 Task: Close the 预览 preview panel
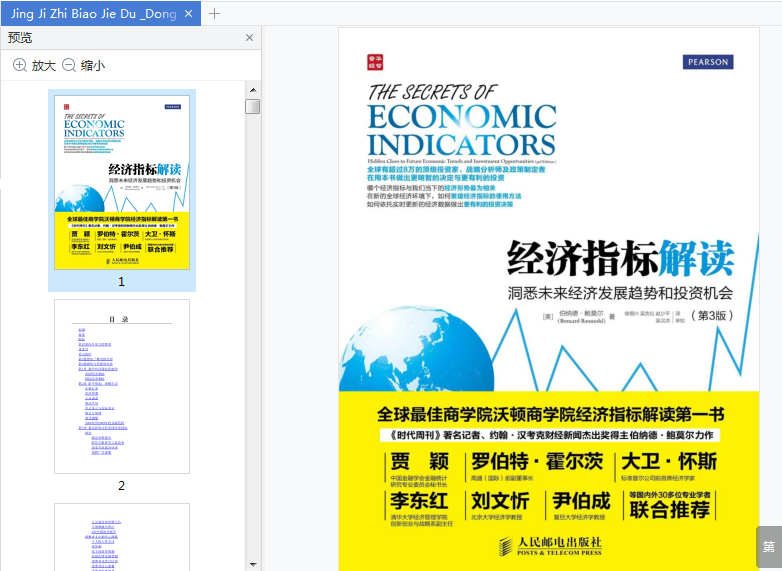(x=249, y=38)
